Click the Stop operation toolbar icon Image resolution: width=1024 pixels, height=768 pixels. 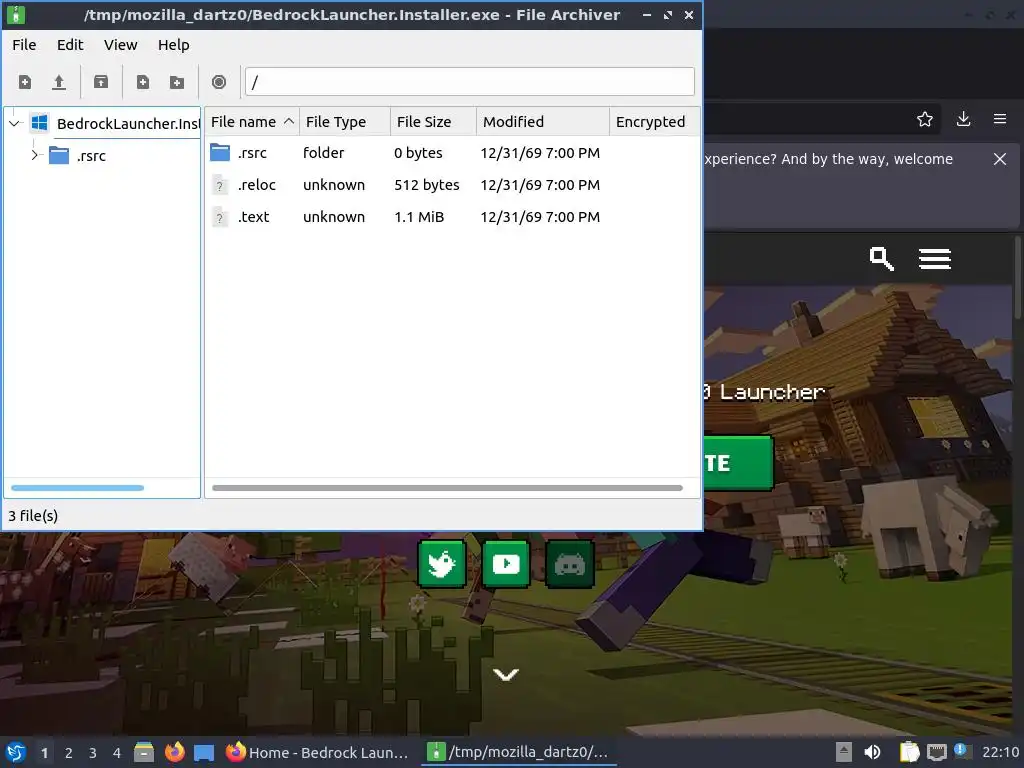(219, 82)
